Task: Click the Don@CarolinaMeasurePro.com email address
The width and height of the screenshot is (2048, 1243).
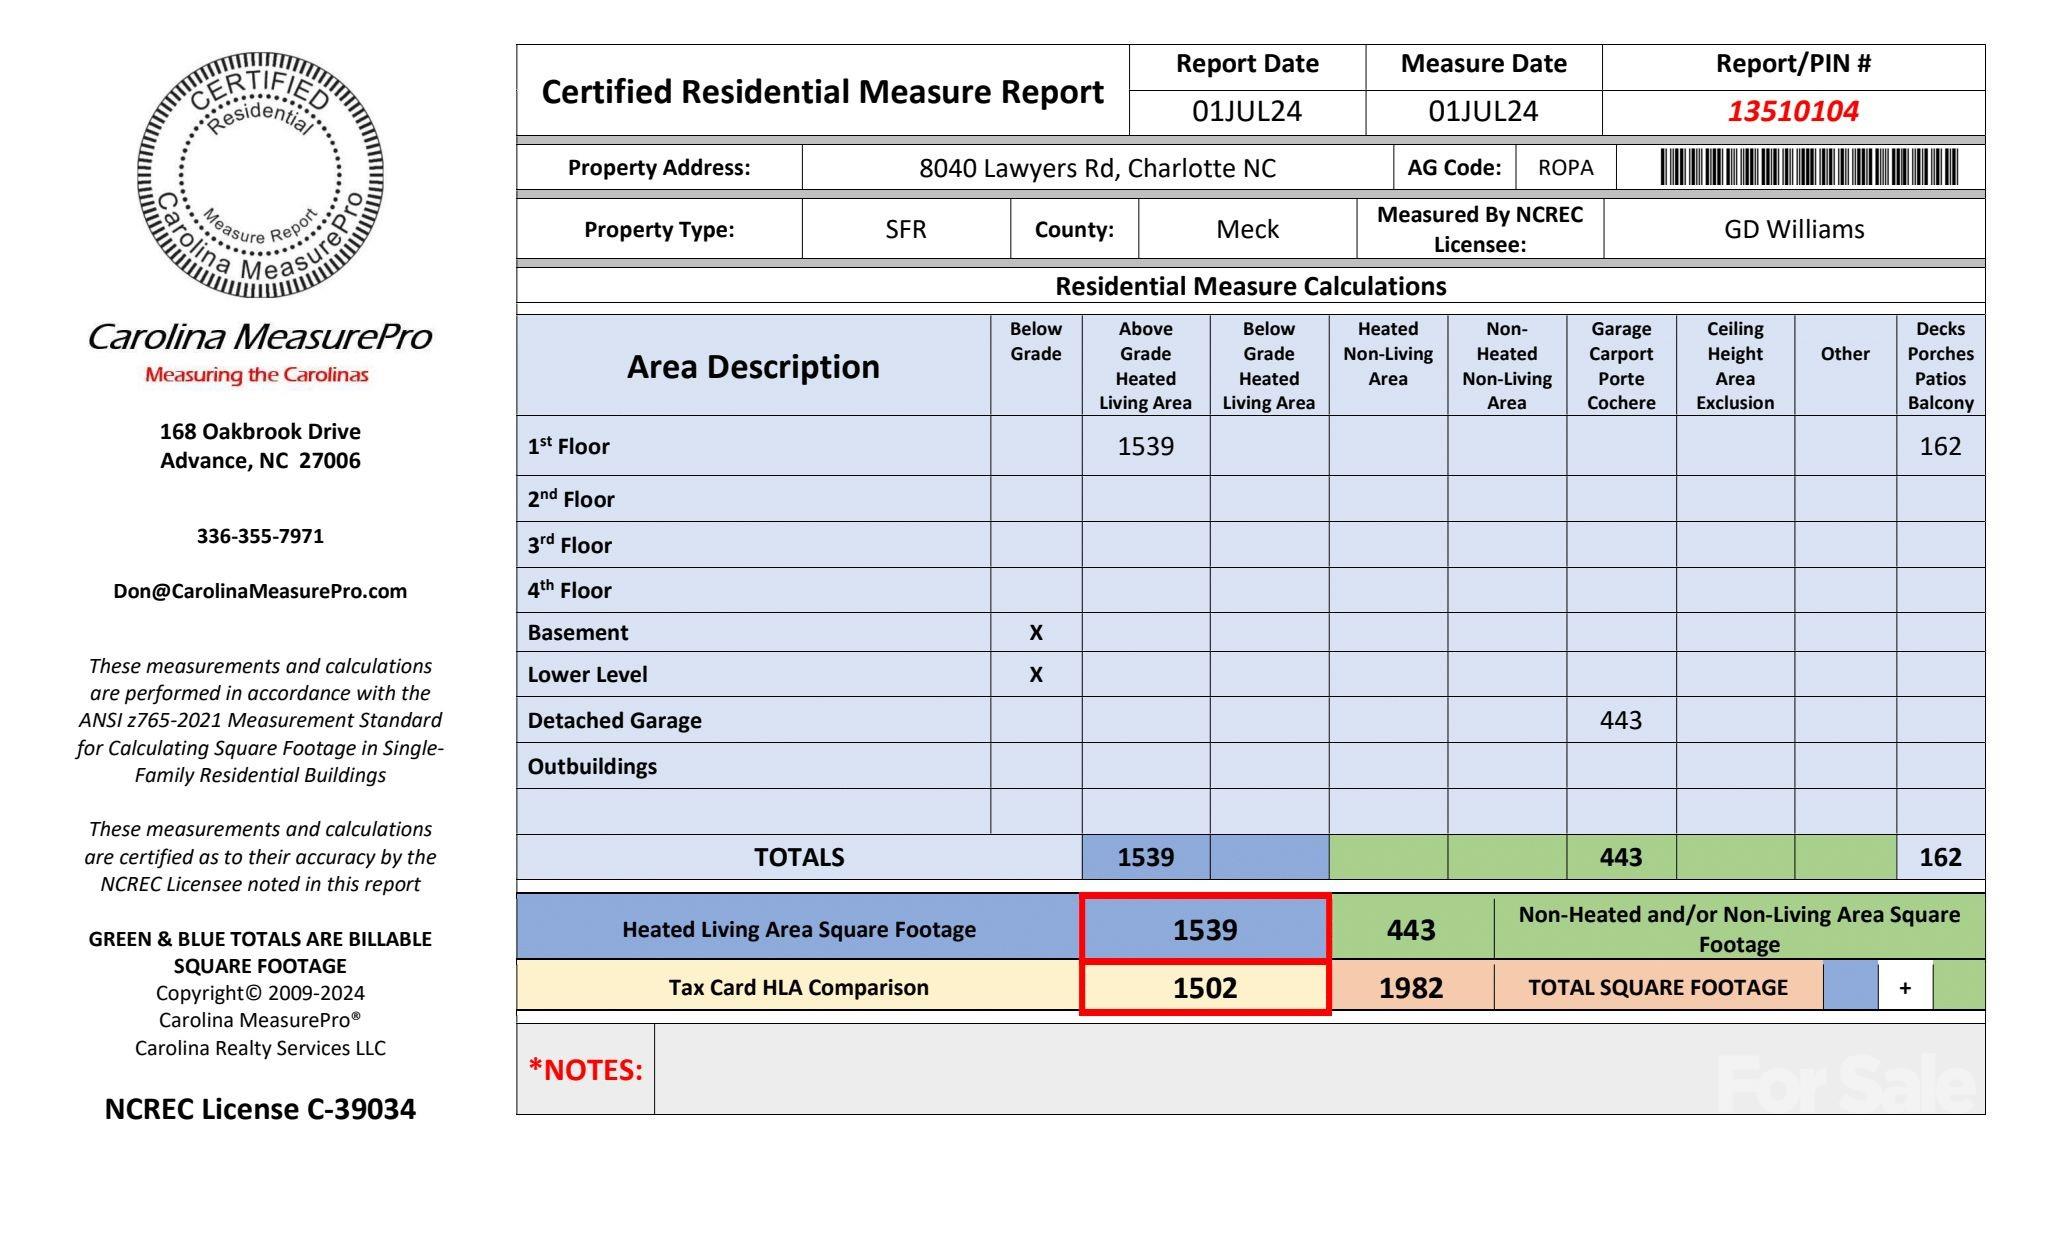Action: click(x=260, y=591)
